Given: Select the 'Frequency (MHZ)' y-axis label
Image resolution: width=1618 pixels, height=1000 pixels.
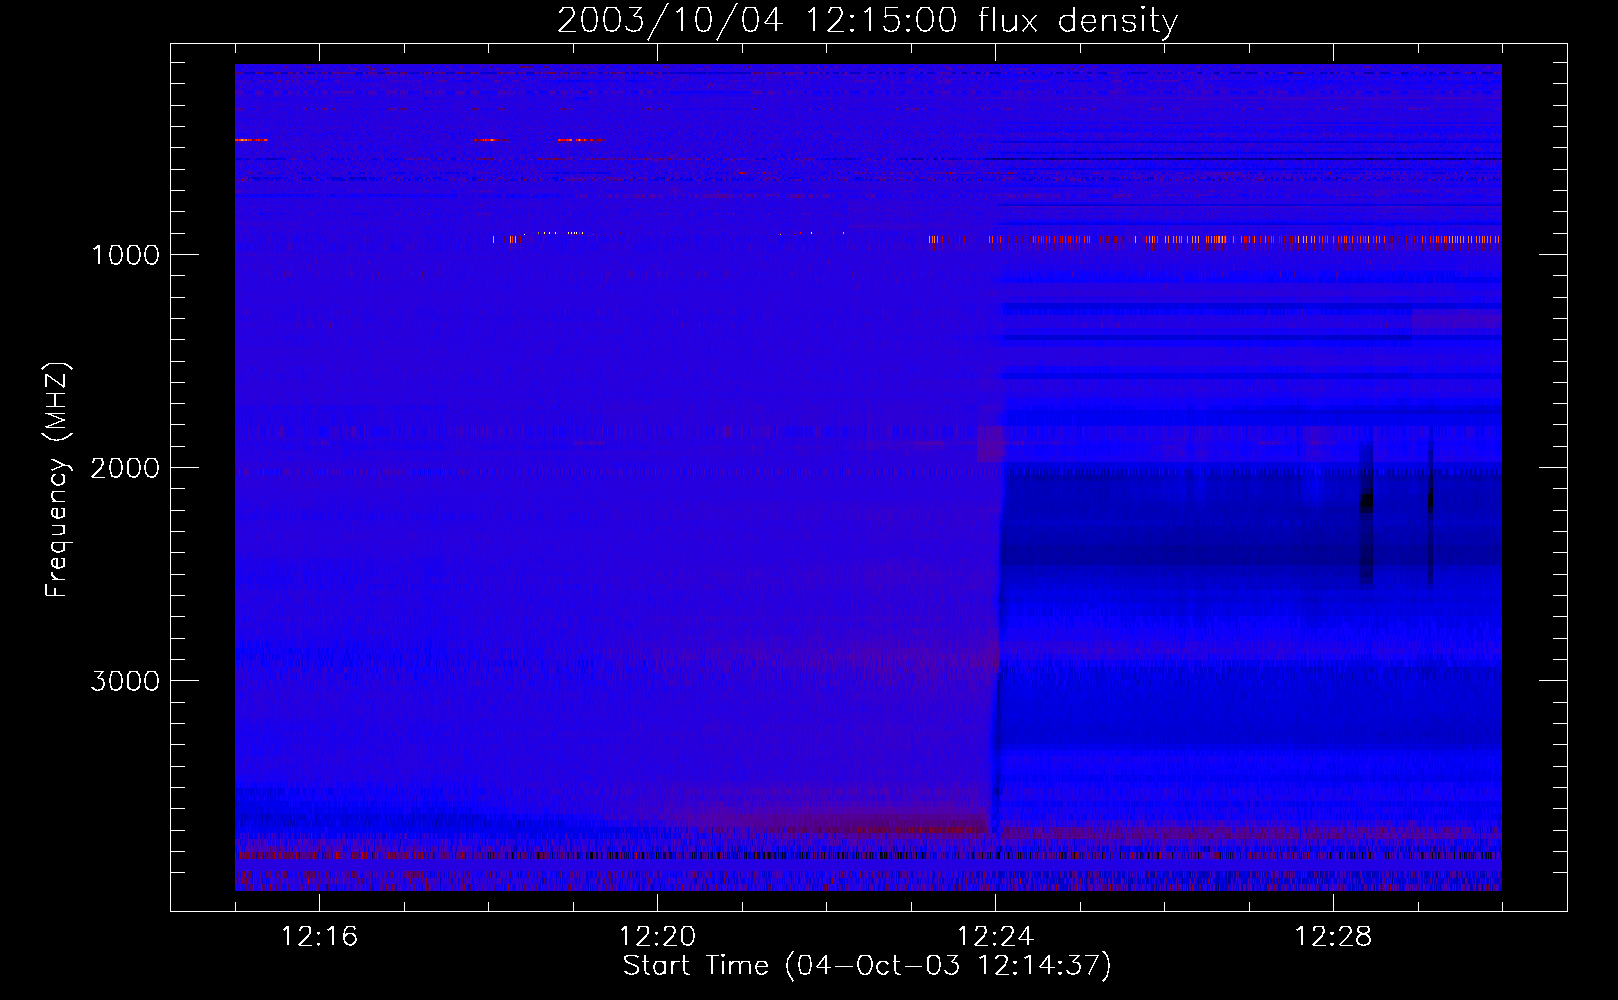Looking at the screenshot, I should pyautogui.click(x=57, y=480).
